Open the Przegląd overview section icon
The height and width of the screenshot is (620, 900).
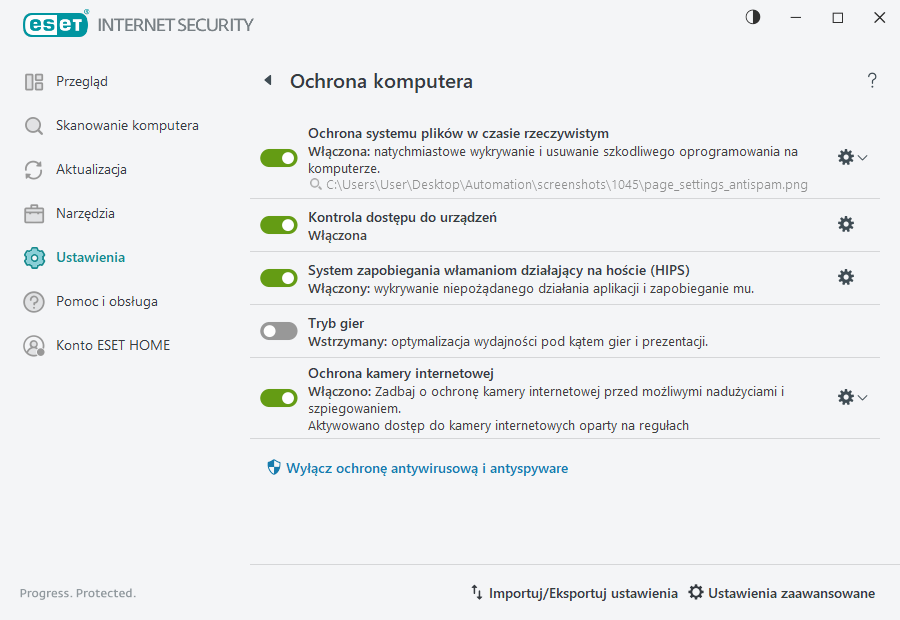point(33,81)
